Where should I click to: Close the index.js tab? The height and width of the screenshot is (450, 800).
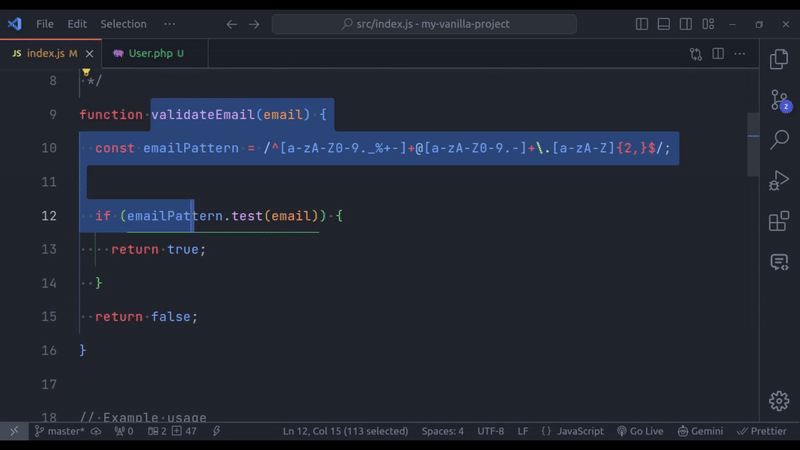[x=89, y=54]
